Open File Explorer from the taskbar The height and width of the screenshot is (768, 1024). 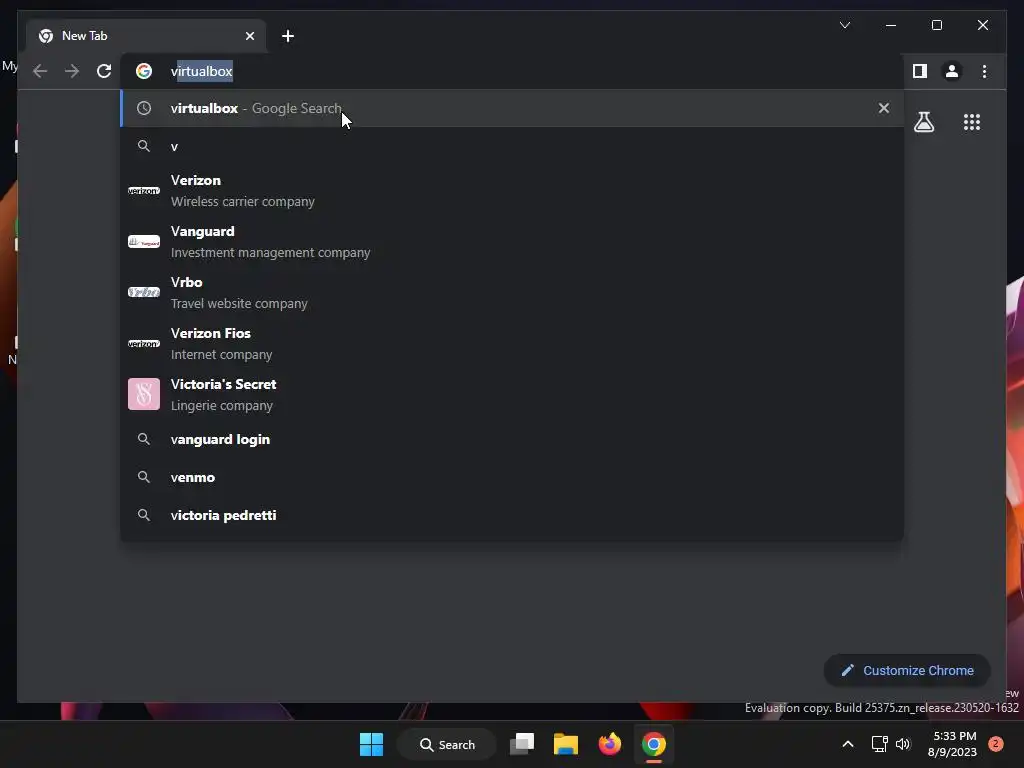pos(566,744)
